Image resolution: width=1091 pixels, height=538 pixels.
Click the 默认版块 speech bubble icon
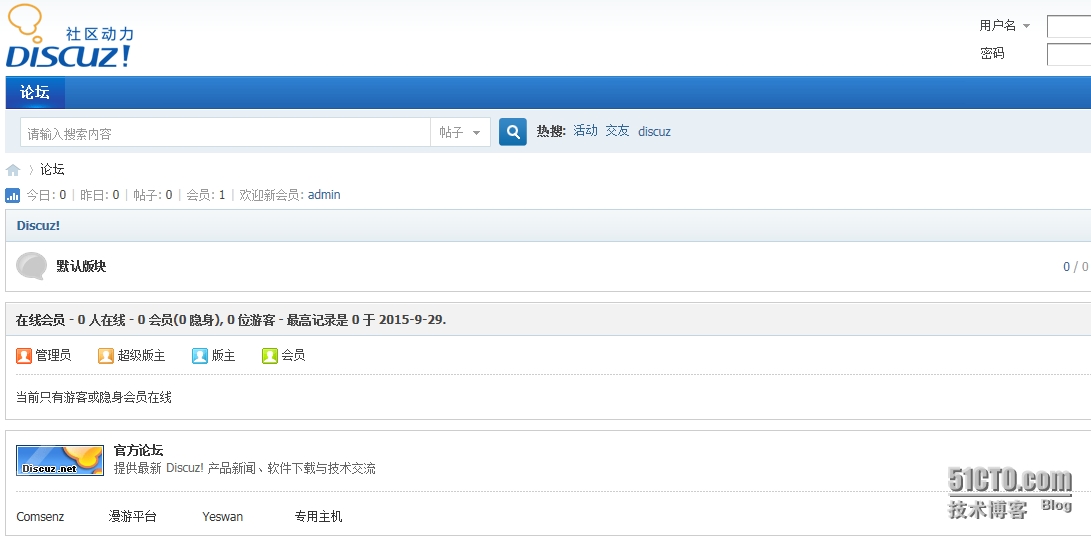[x=31, y=266]
